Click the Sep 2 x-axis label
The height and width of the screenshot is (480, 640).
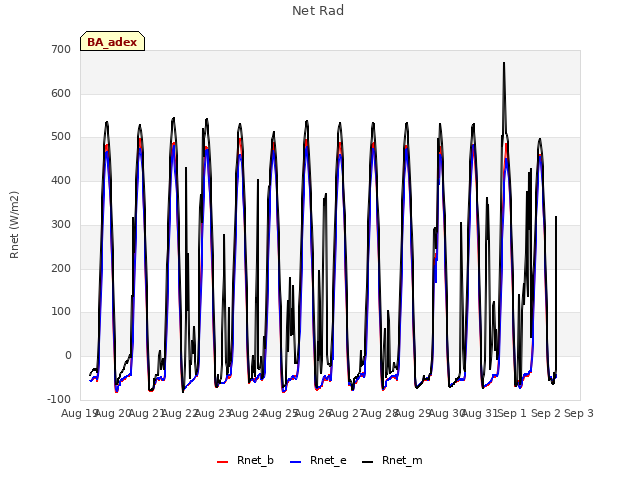pos(546,413)
